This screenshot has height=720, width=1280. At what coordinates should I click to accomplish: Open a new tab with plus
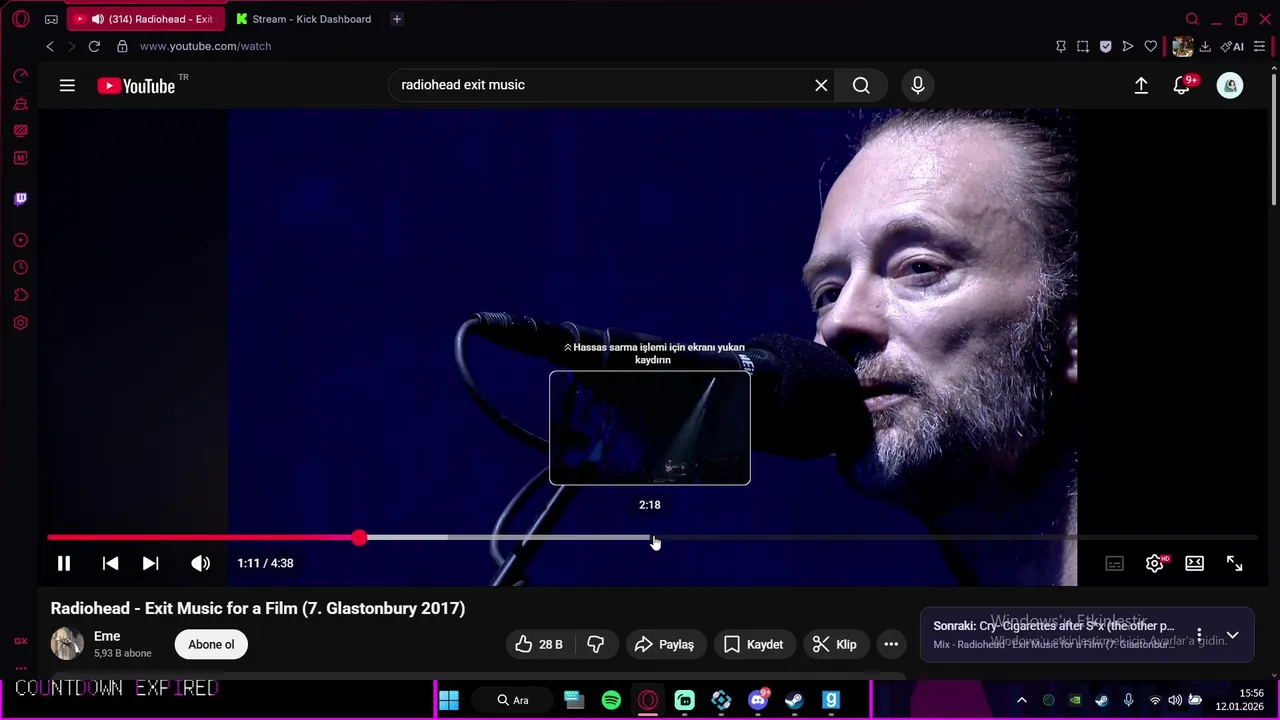coord(396,19)
